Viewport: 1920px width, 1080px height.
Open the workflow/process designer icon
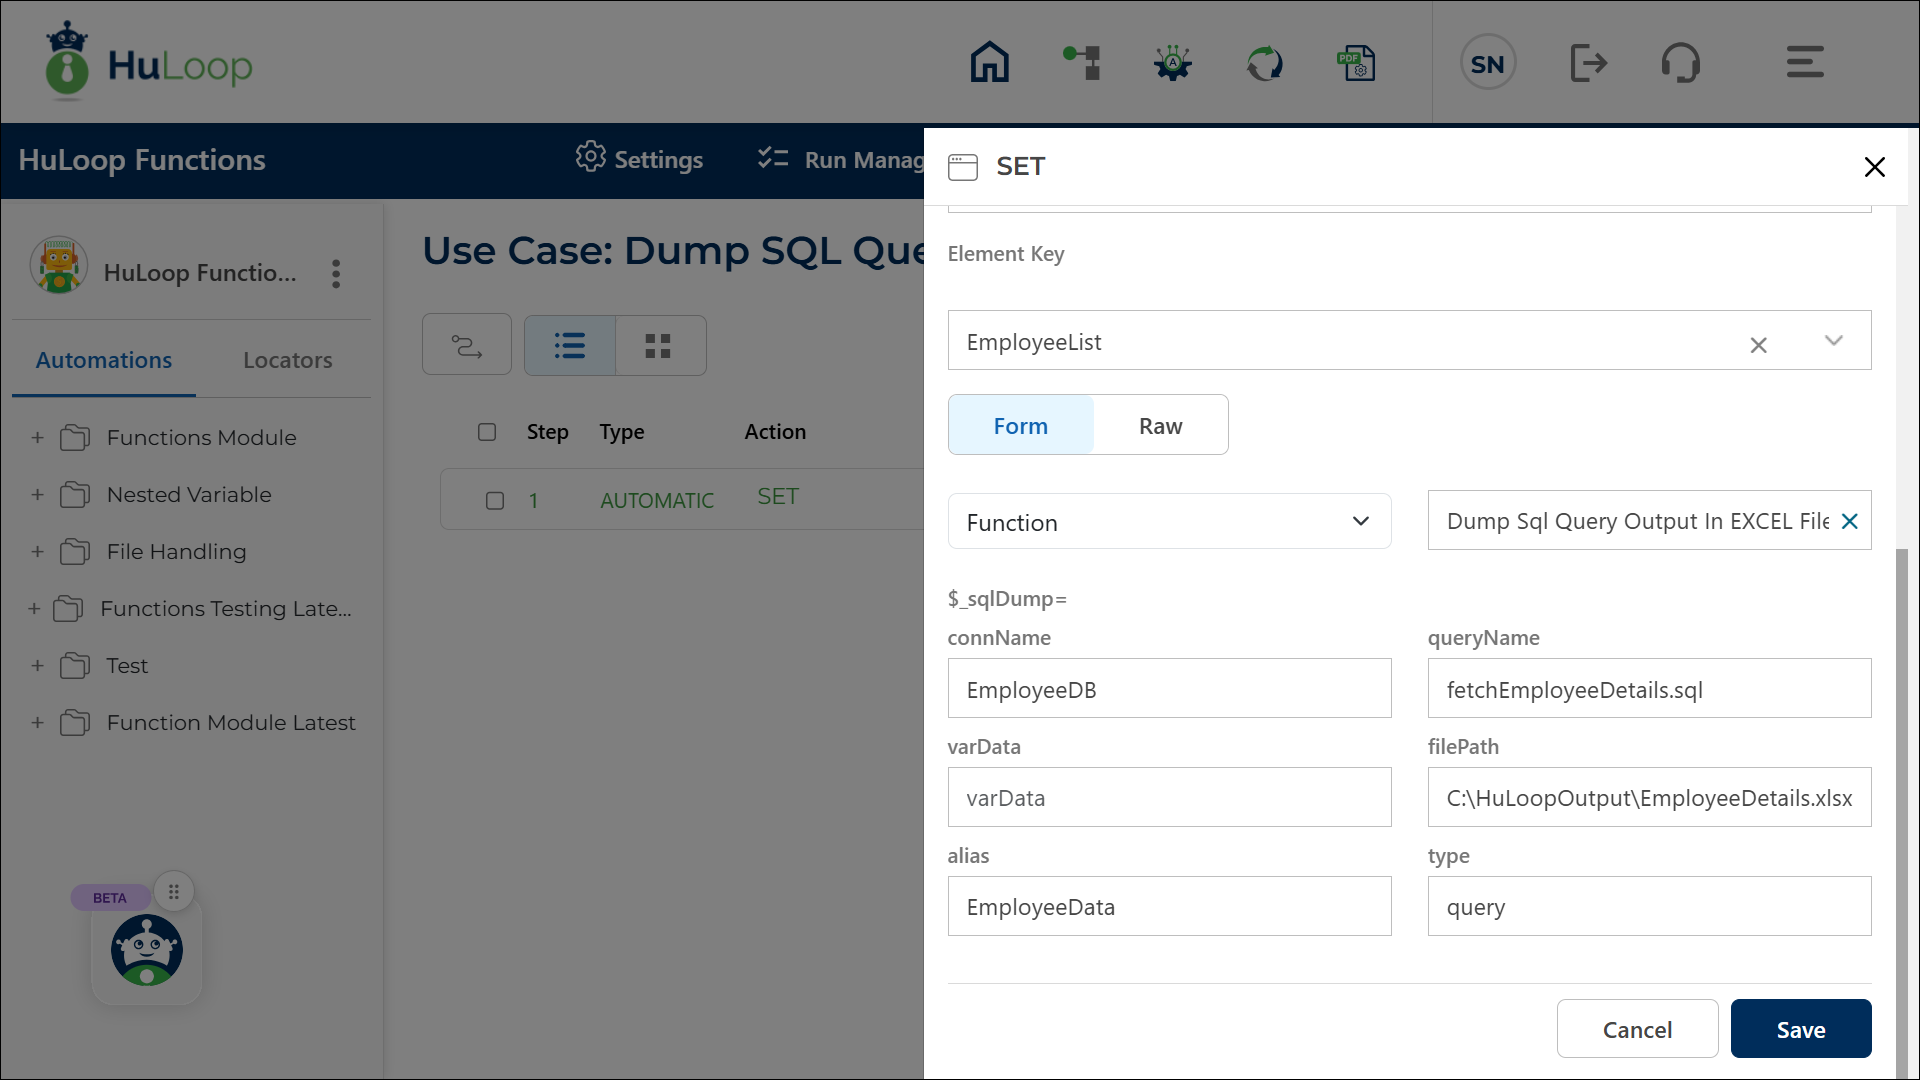(x=1081, y=62)
